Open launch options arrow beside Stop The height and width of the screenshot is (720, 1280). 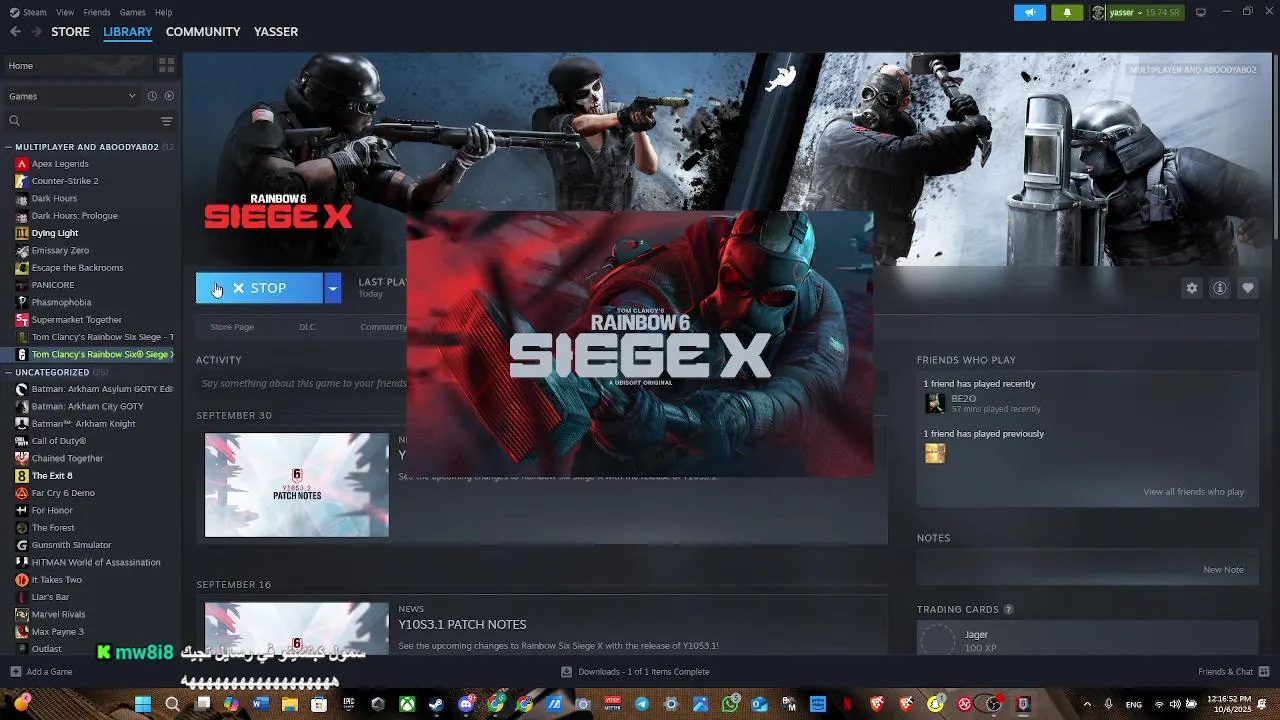pyautogui.click(x=332, y=288)
